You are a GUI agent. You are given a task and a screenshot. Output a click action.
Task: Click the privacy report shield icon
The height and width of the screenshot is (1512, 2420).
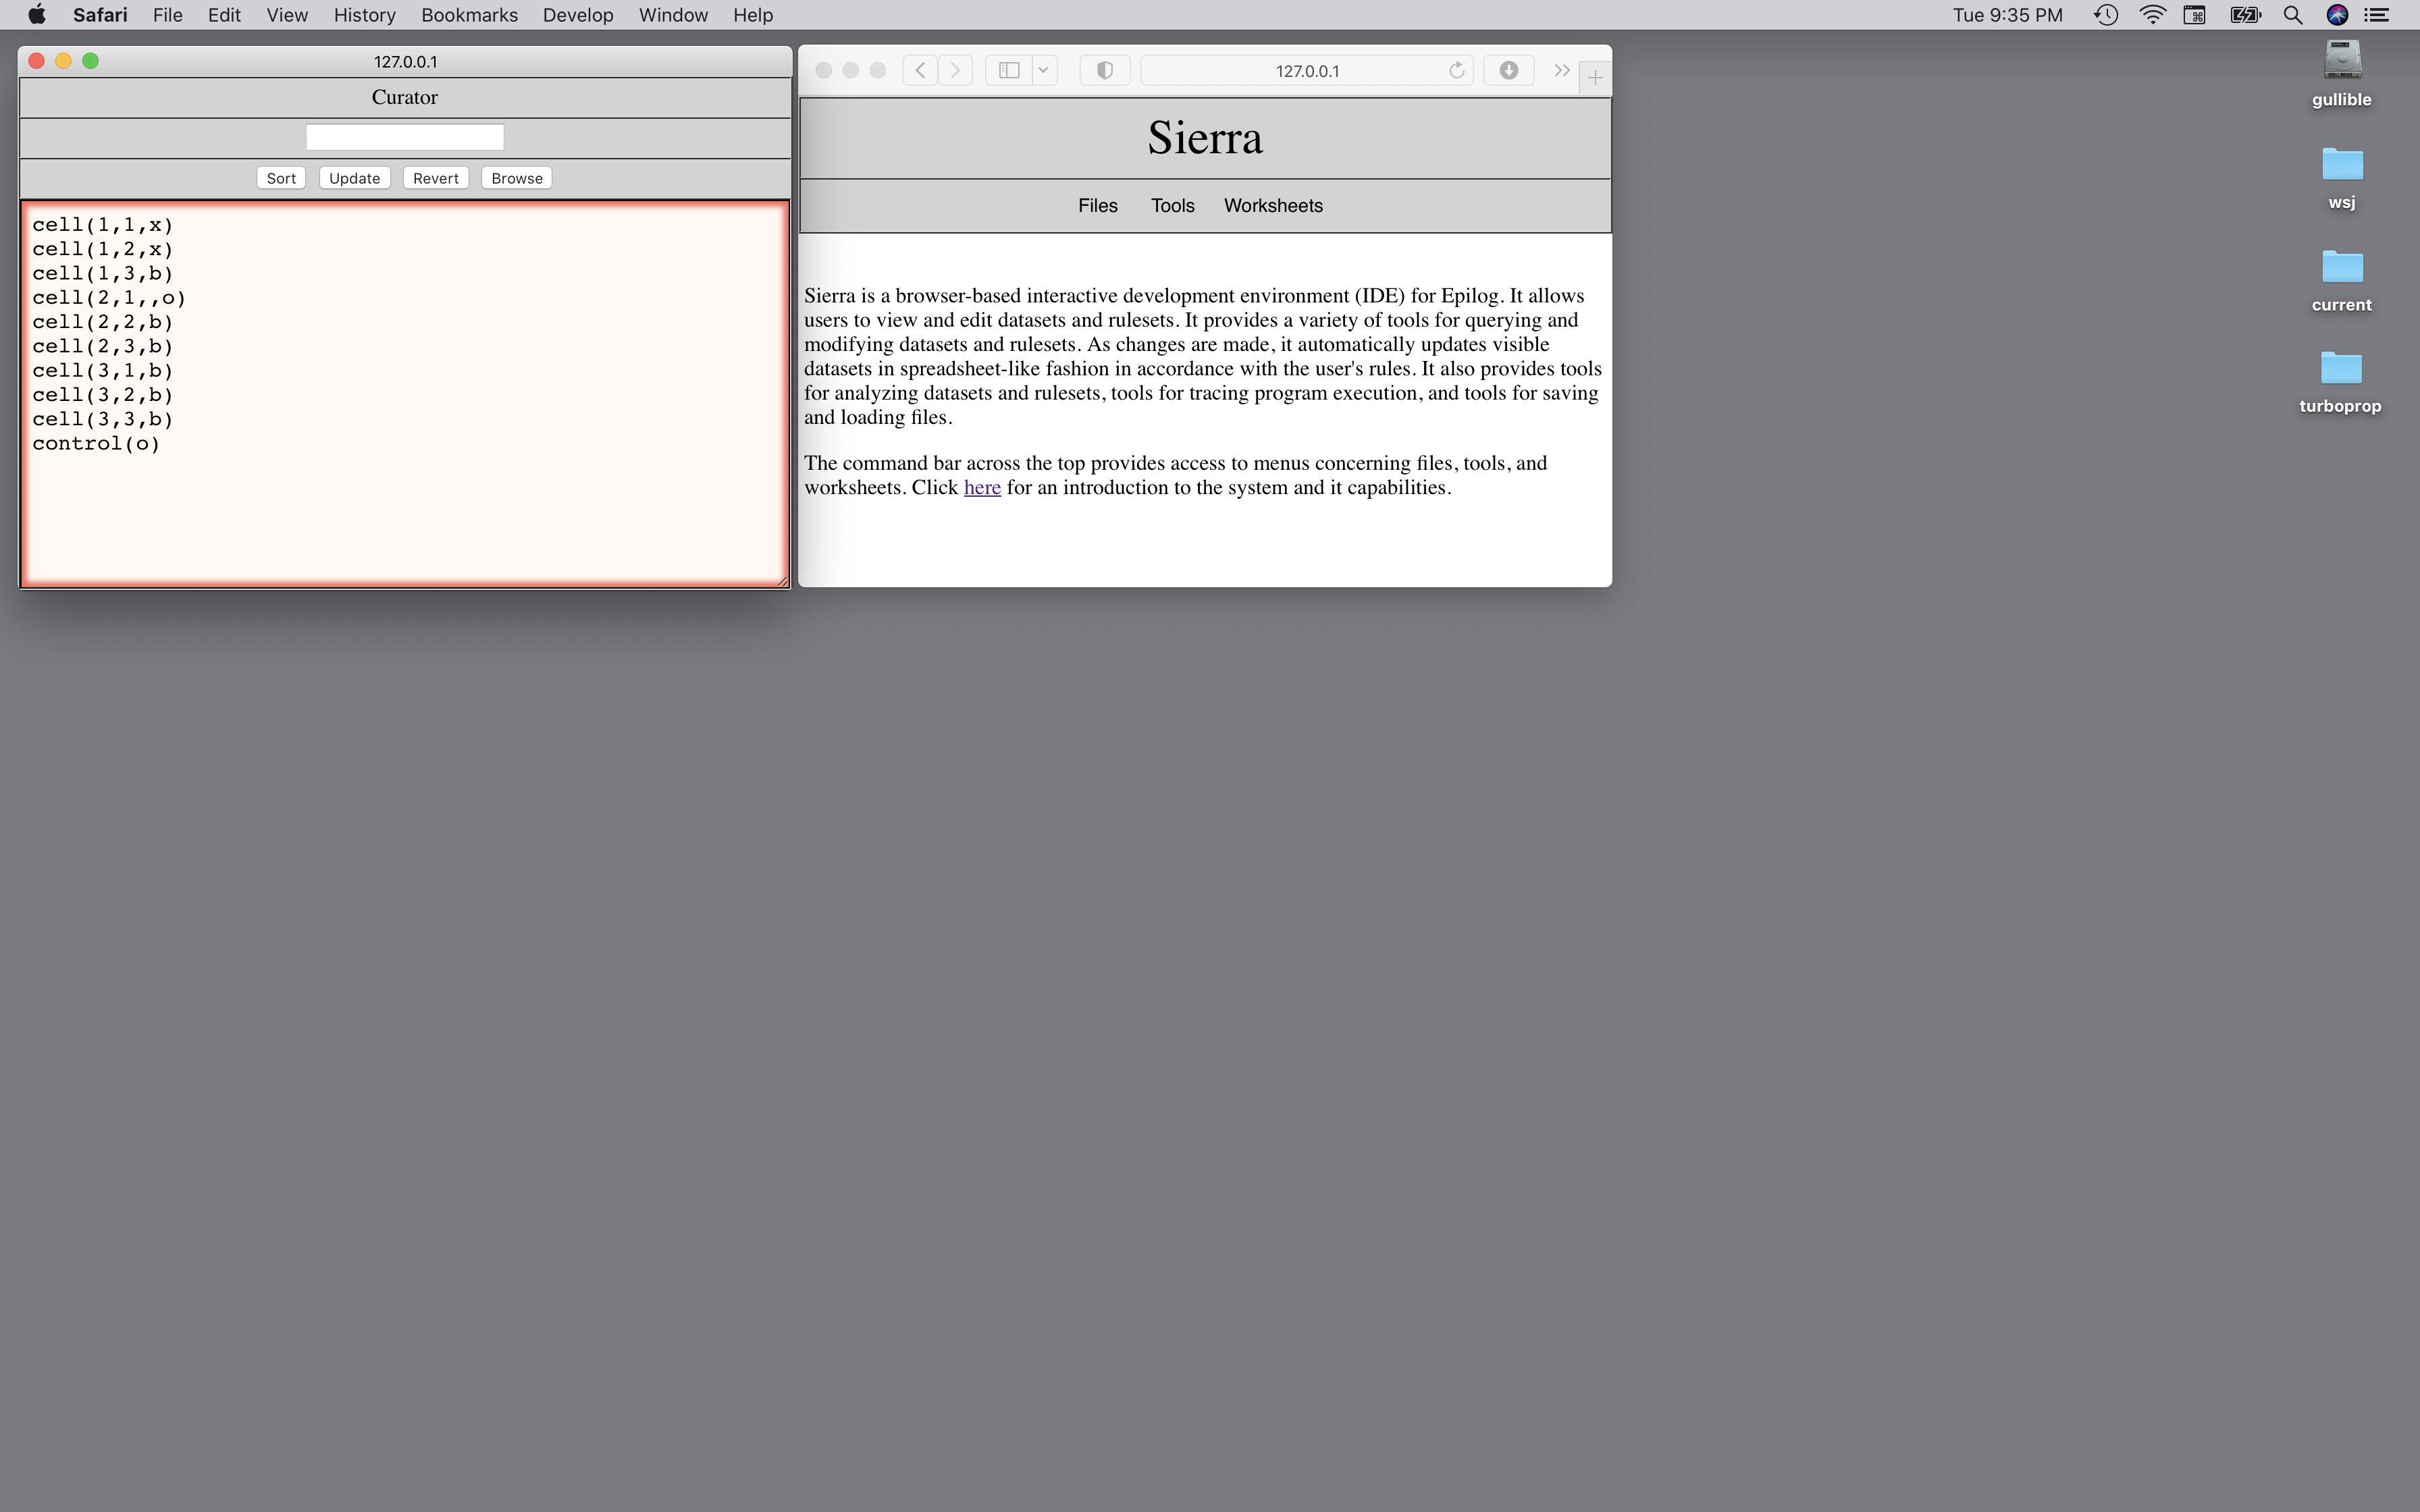click(x=1104, y=70)
